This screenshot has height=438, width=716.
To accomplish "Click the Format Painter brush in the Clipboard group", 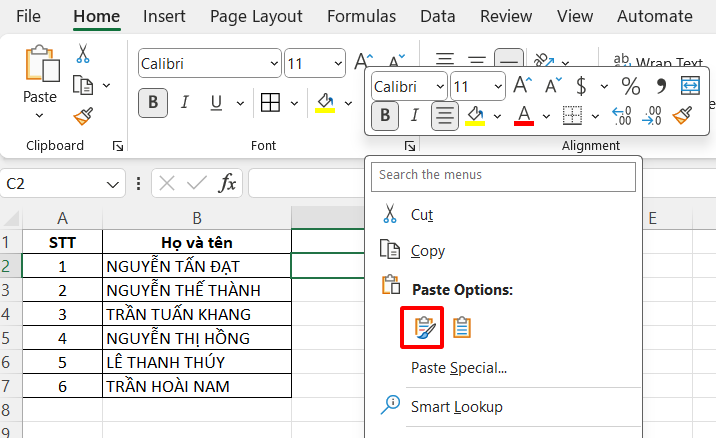I will tap(83, 116).
